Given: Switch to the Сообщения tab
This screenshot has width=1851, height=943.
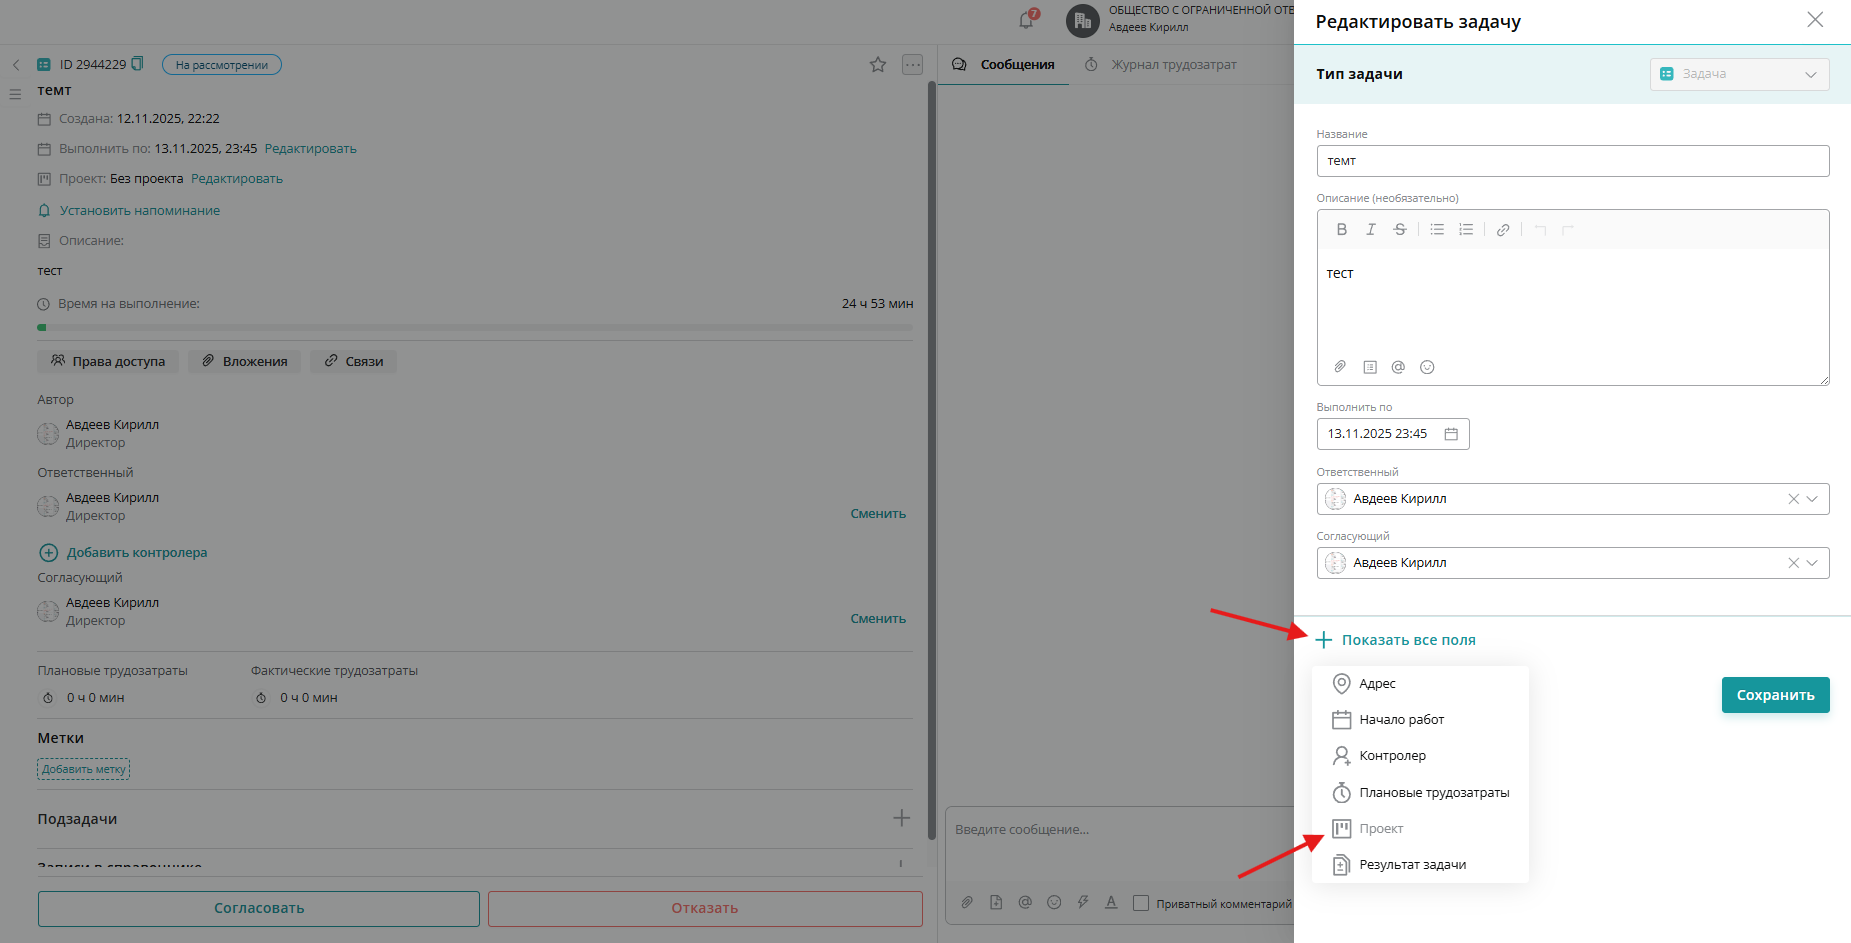Looking at the screenshot, I should (1003, 65).
